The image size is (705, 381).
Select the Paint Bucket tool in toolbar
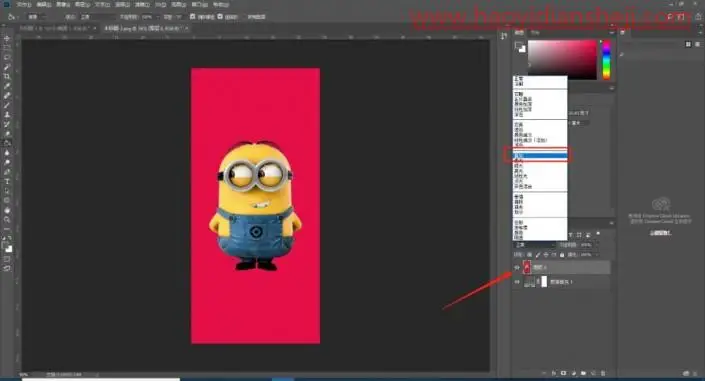pyautogui.click(x=7, y=144)
